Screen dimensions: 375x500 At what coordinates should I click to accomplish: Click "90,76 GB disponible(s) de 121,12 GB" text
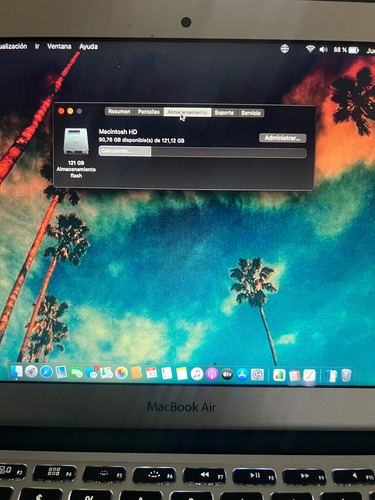pyautogui.click(x=142, y=140)
